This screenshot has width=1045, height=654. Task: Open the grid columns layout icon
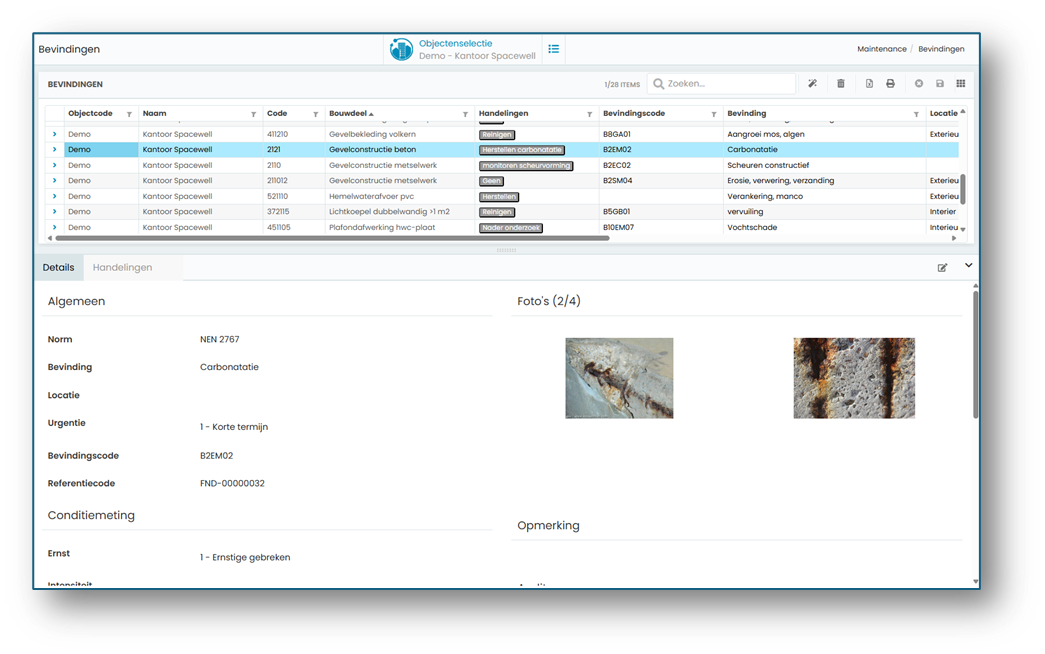[960, 84]
